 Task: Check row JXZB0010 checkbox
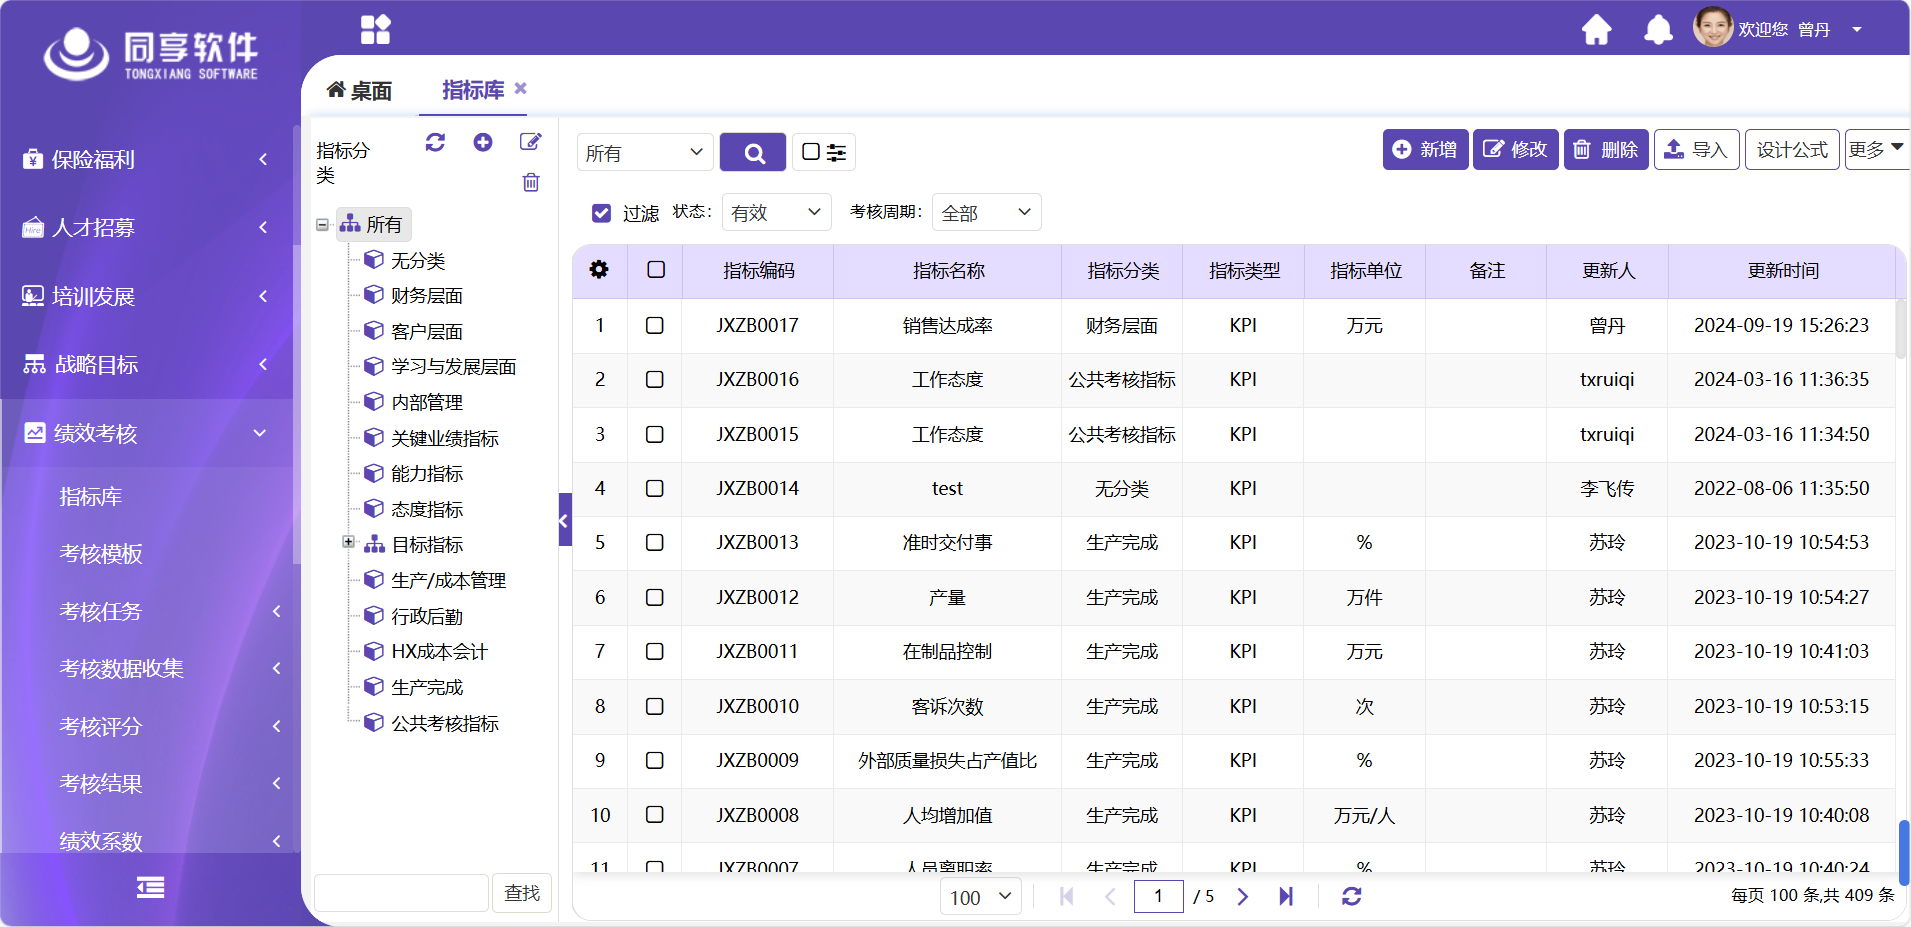[x=655, y=706]
